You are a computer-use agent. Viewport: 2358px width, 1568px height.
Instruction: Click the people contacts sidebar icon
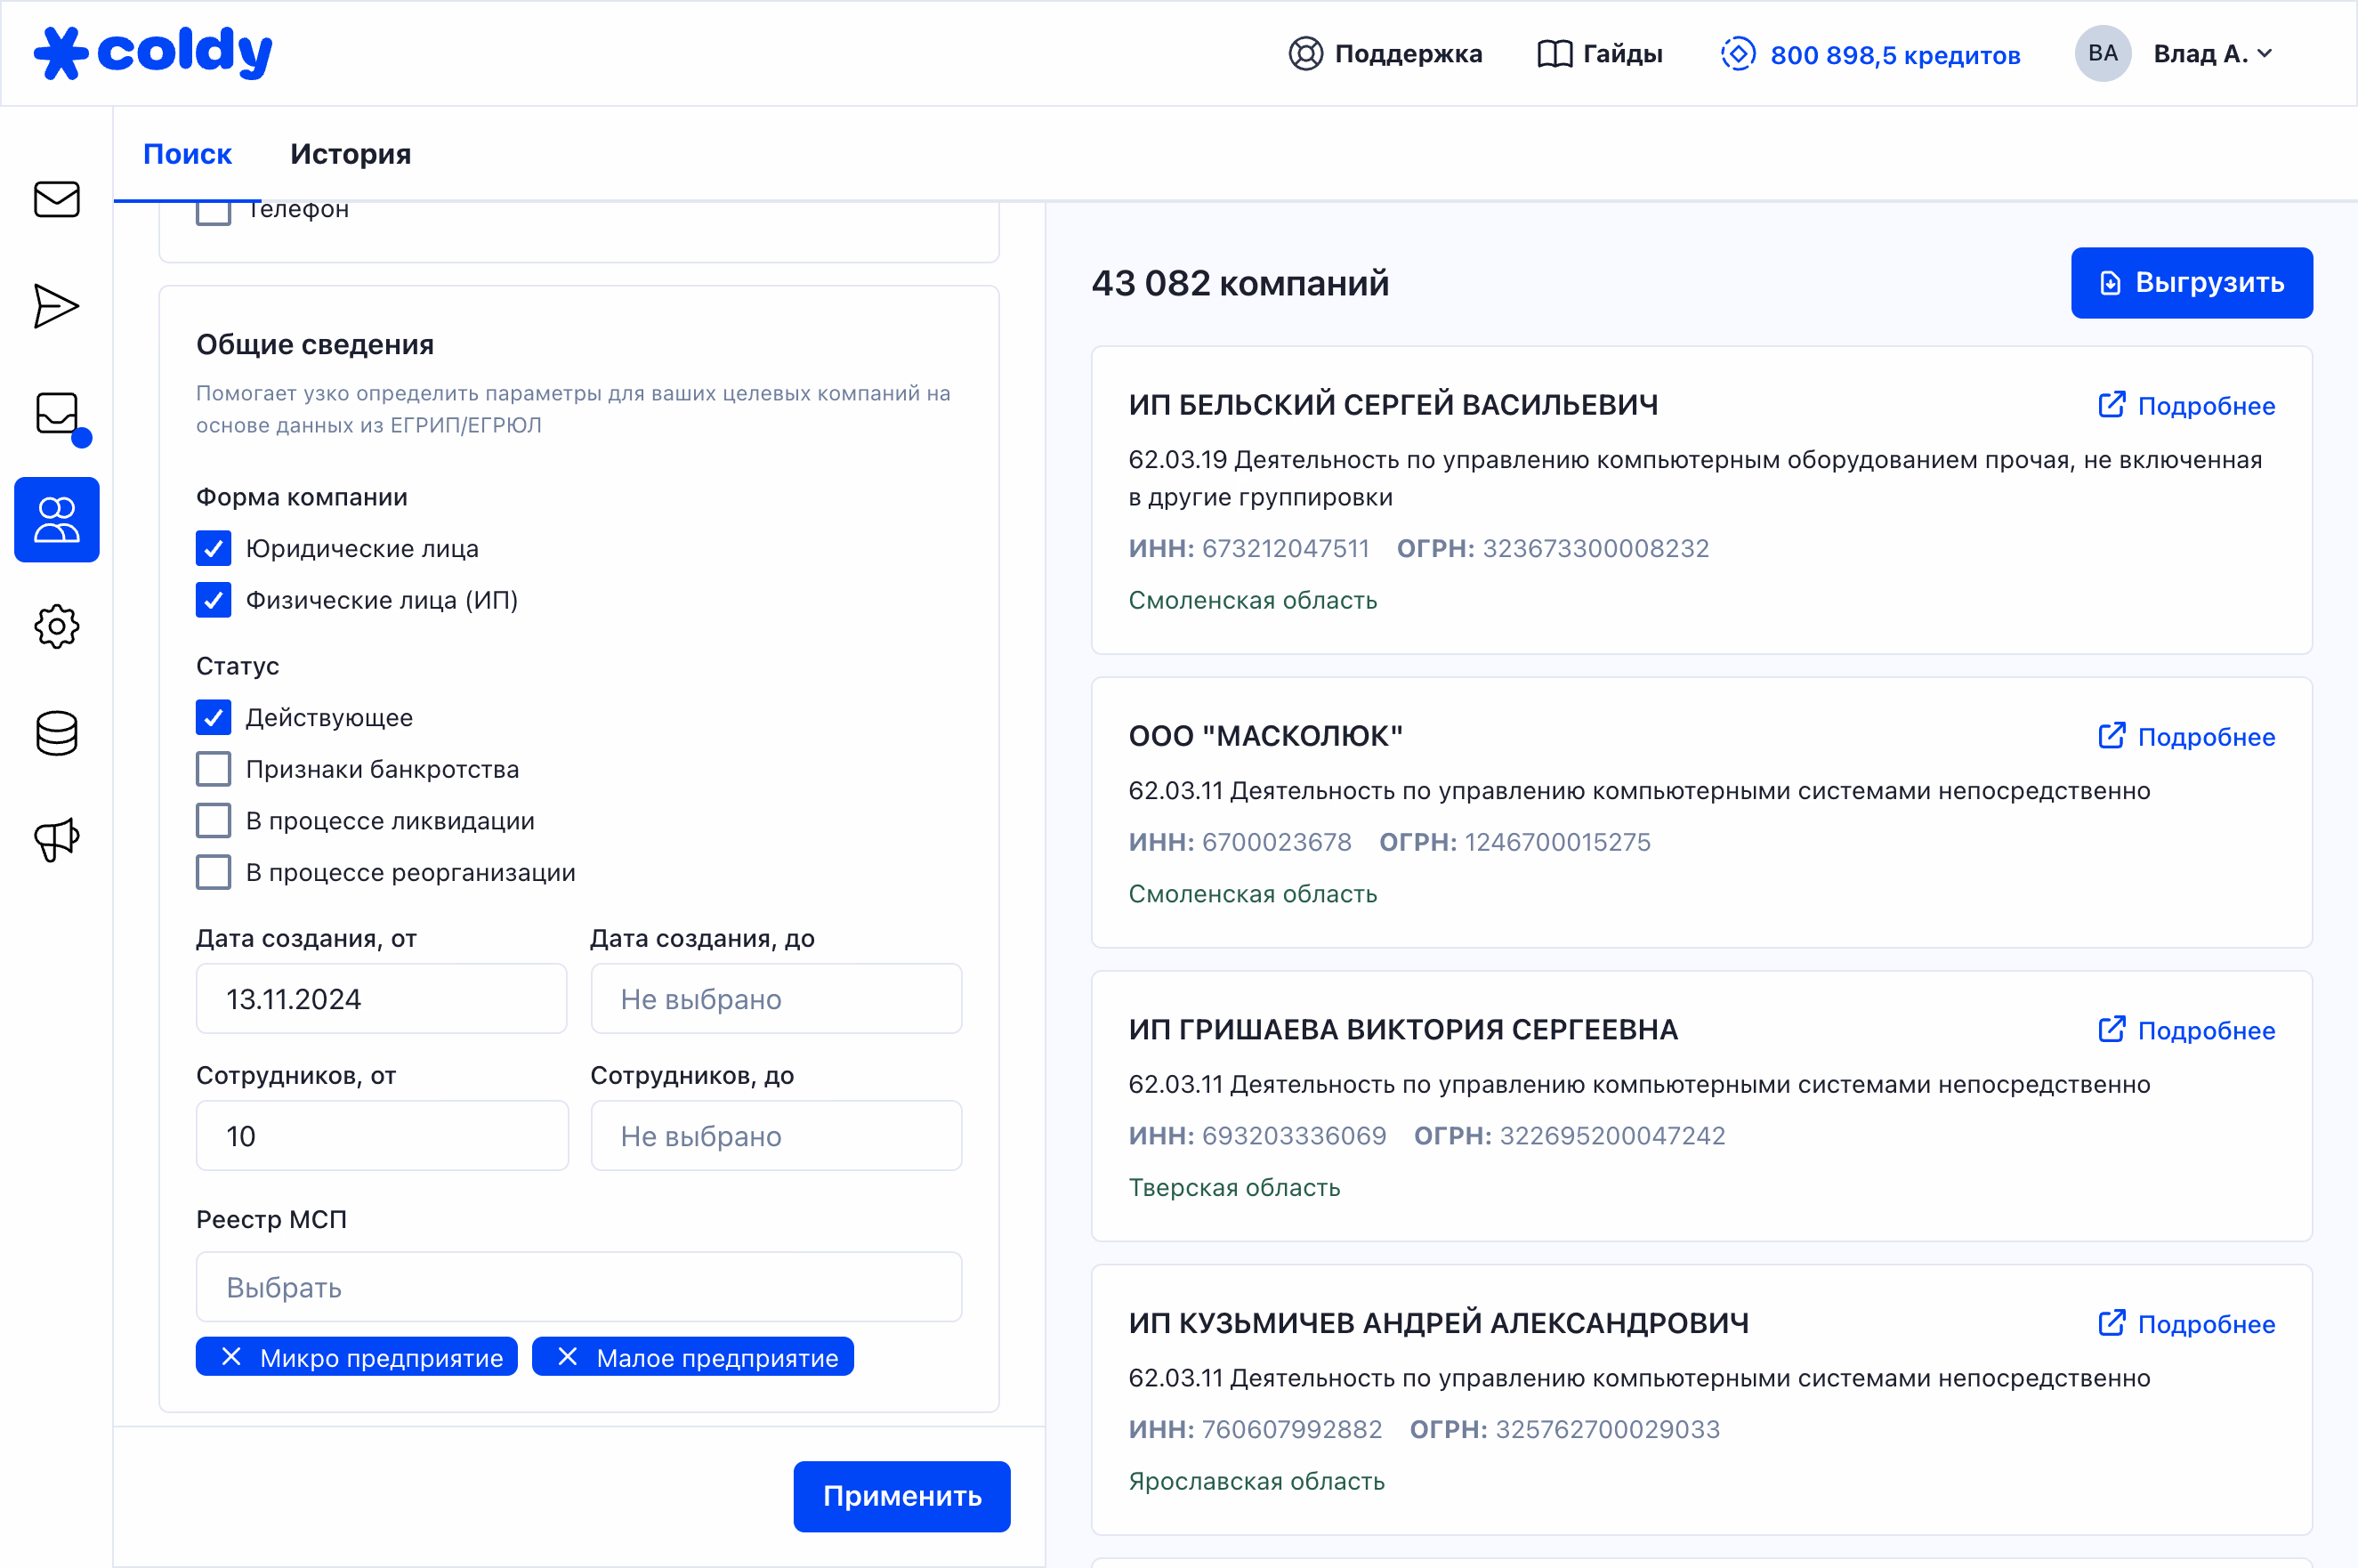coord(56,520)
